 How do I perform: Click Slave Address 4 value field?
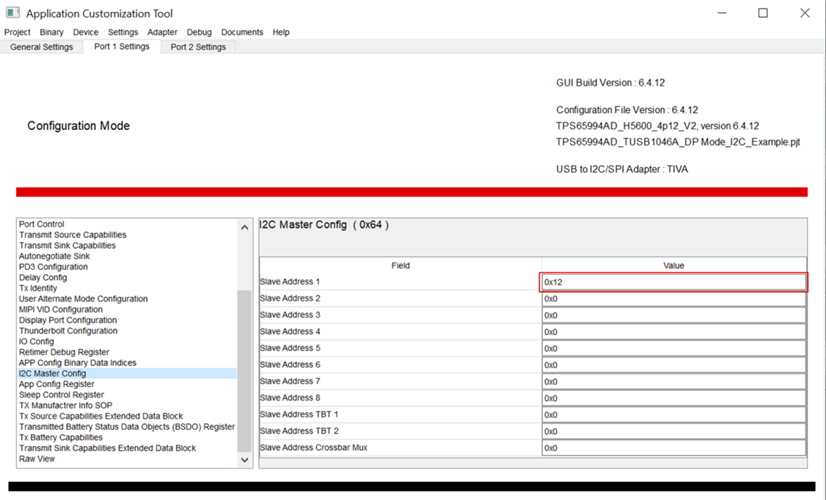coord(674,332)
